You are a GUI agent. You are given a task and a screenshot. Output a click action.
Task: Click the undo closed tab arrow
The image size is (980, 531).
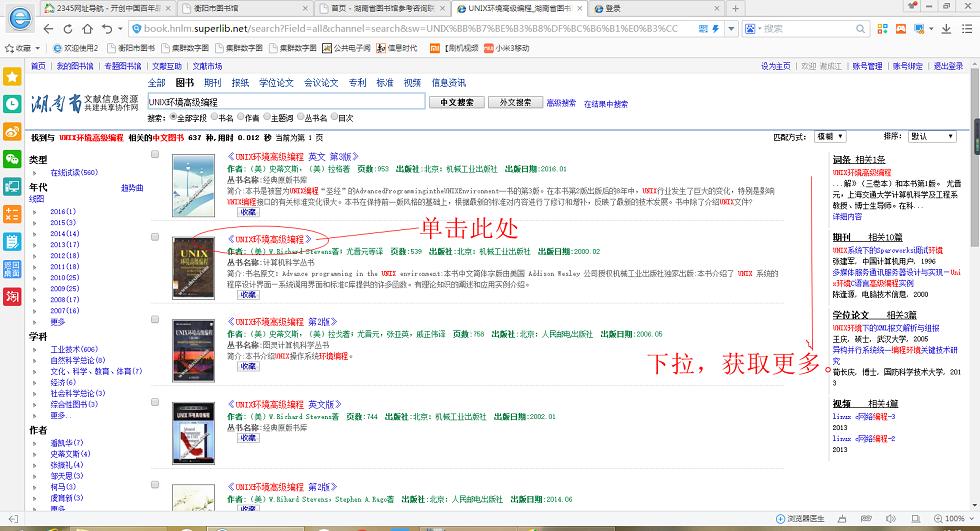[x=107, y=29]
